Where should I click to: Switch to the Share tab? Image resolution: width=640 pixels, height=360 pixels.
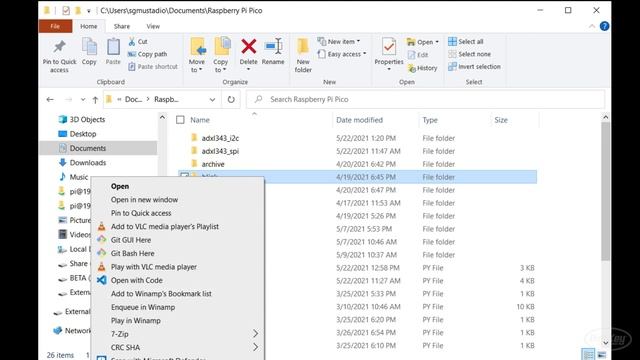(122, 26)
